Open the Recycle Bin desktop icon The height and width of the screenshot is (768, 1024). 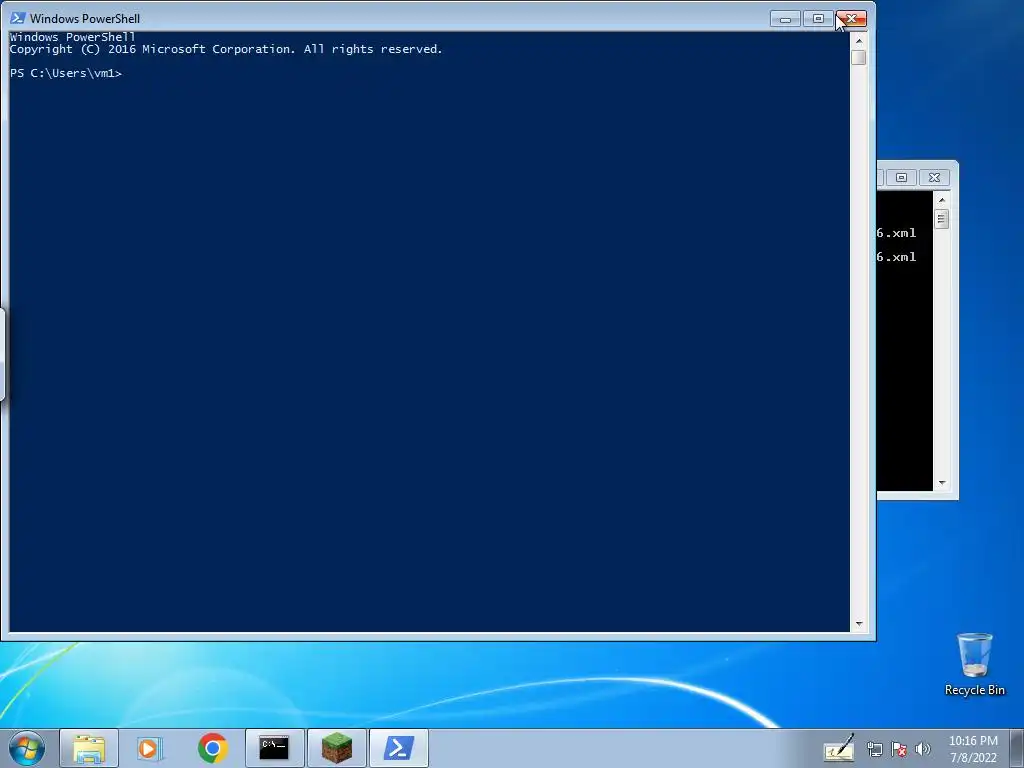pyautogui.click(x=974, y=664)
